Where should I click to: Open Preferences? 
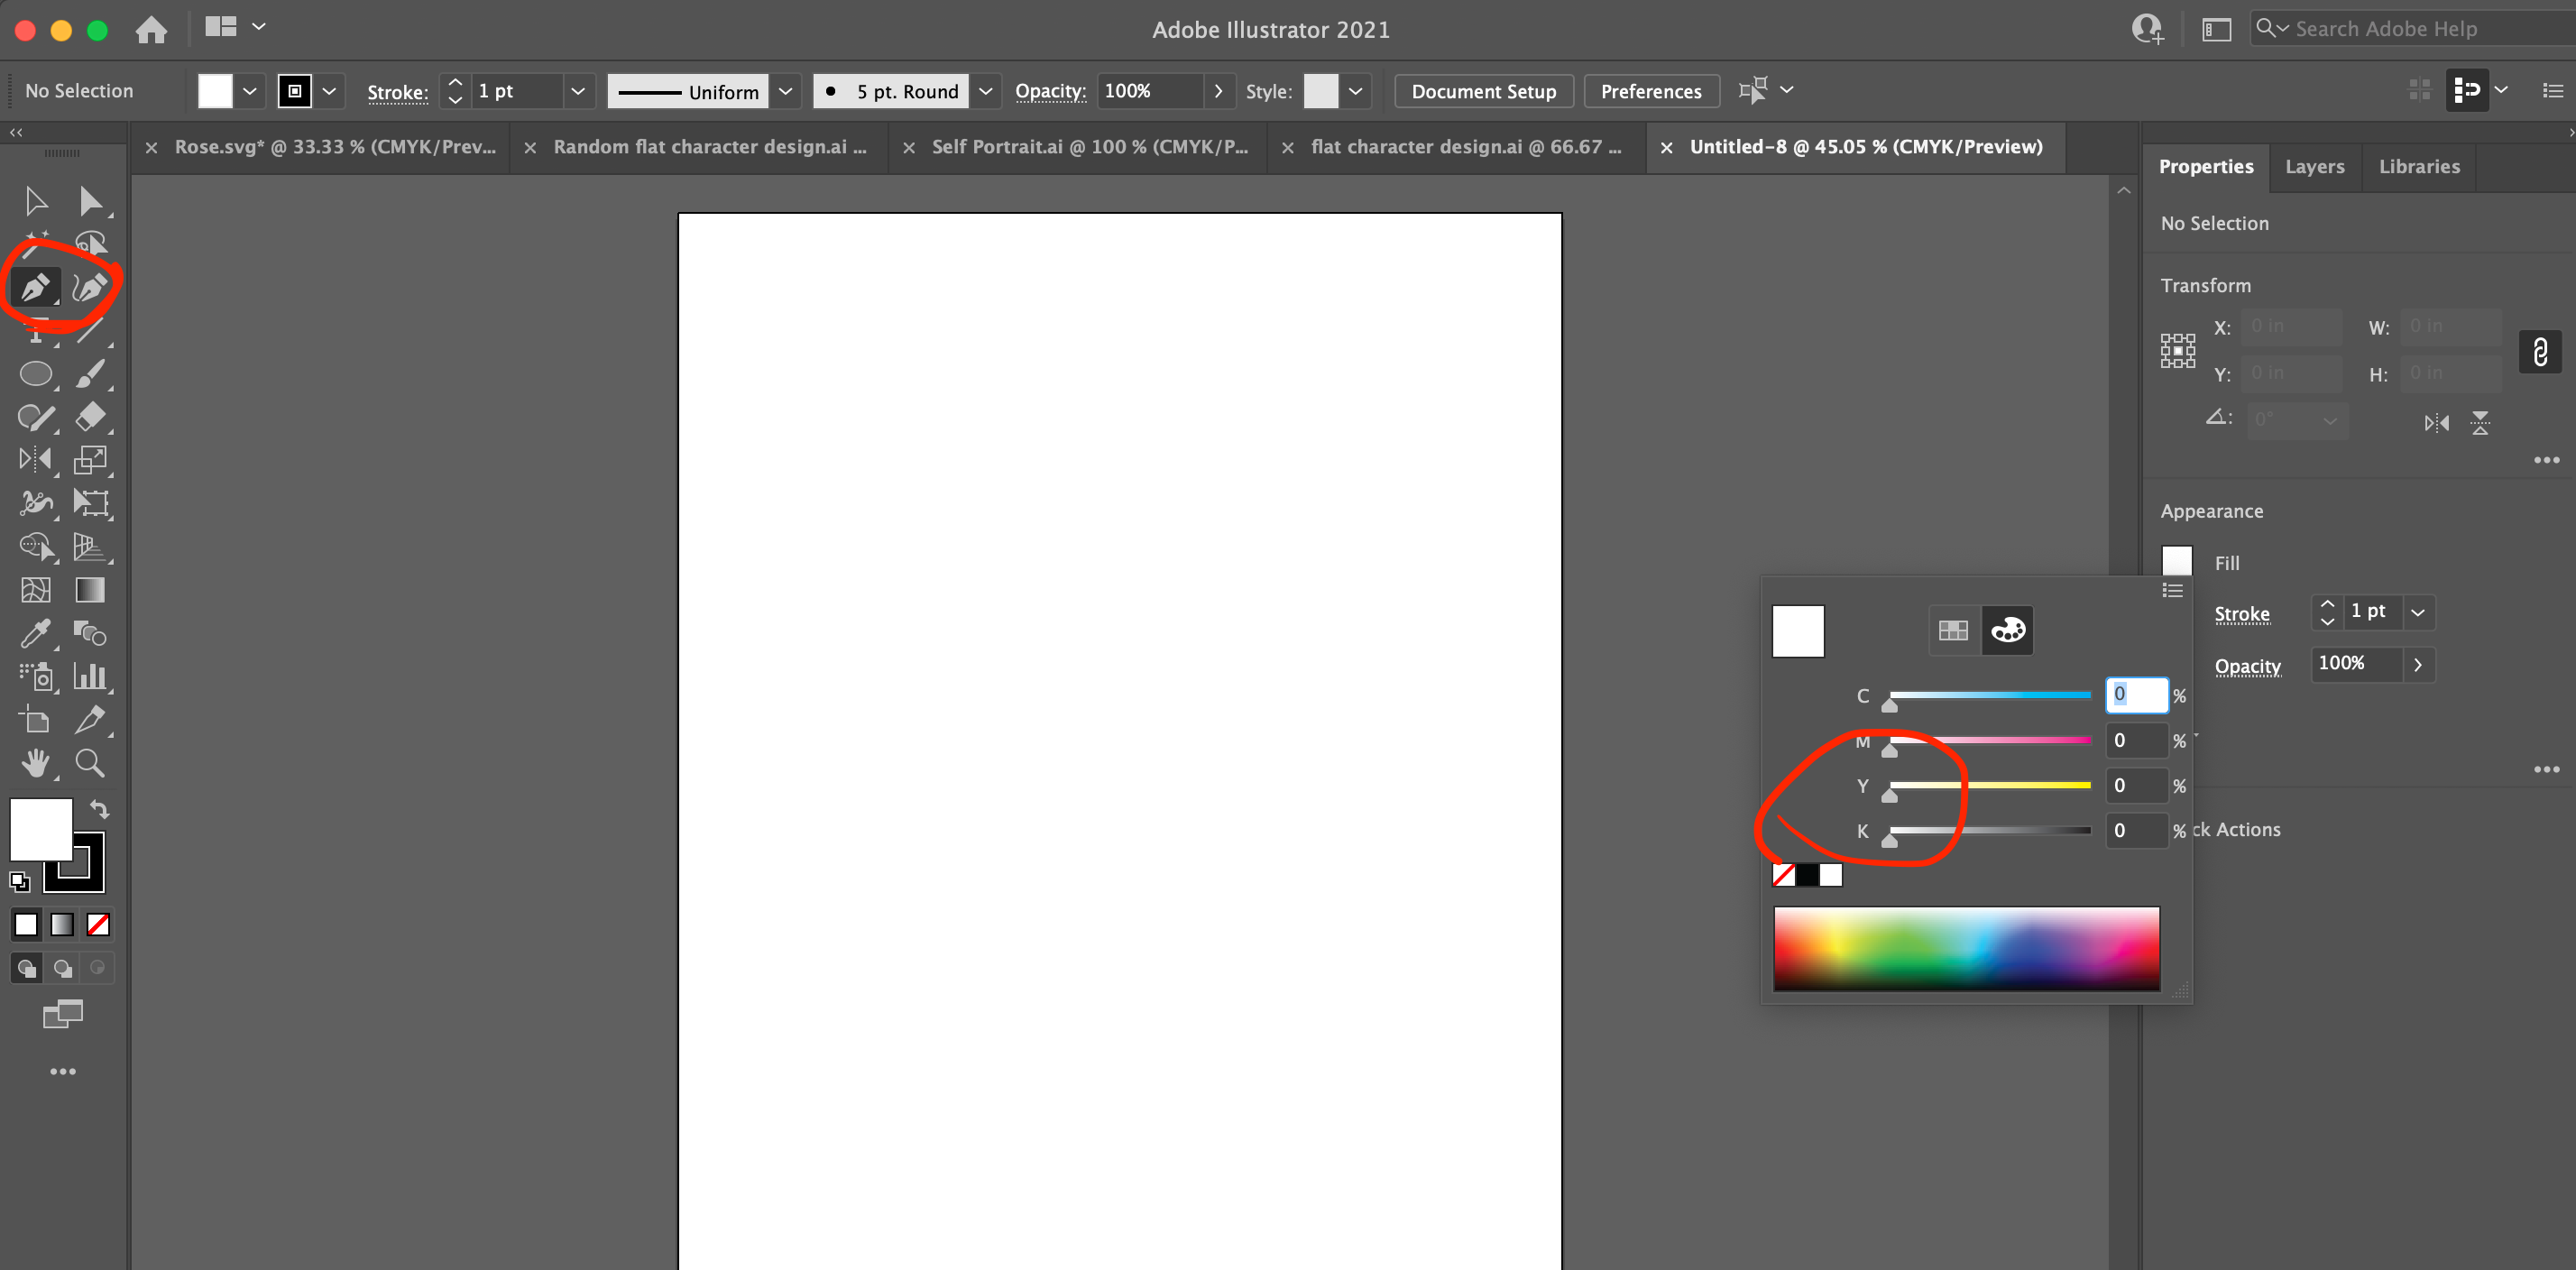1651,91
